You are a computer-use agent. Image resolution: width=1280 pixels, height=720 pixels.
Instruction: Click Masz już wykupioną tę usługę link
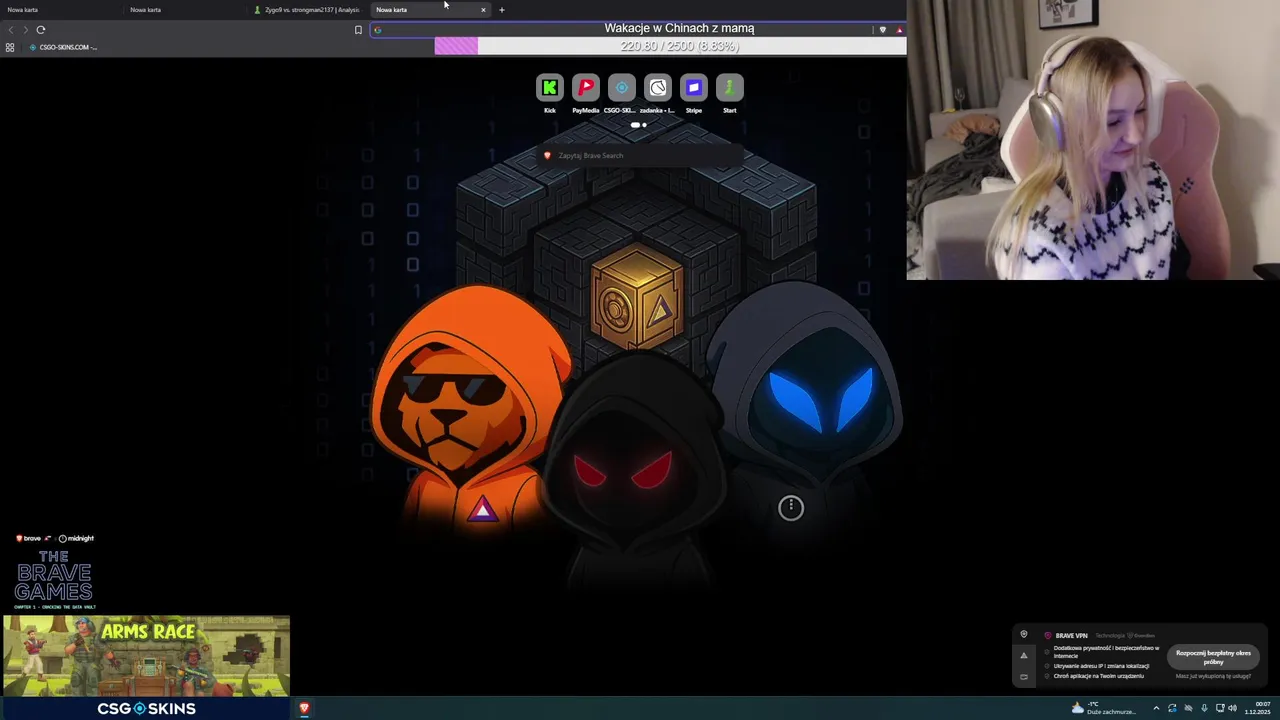[1213, 676]
